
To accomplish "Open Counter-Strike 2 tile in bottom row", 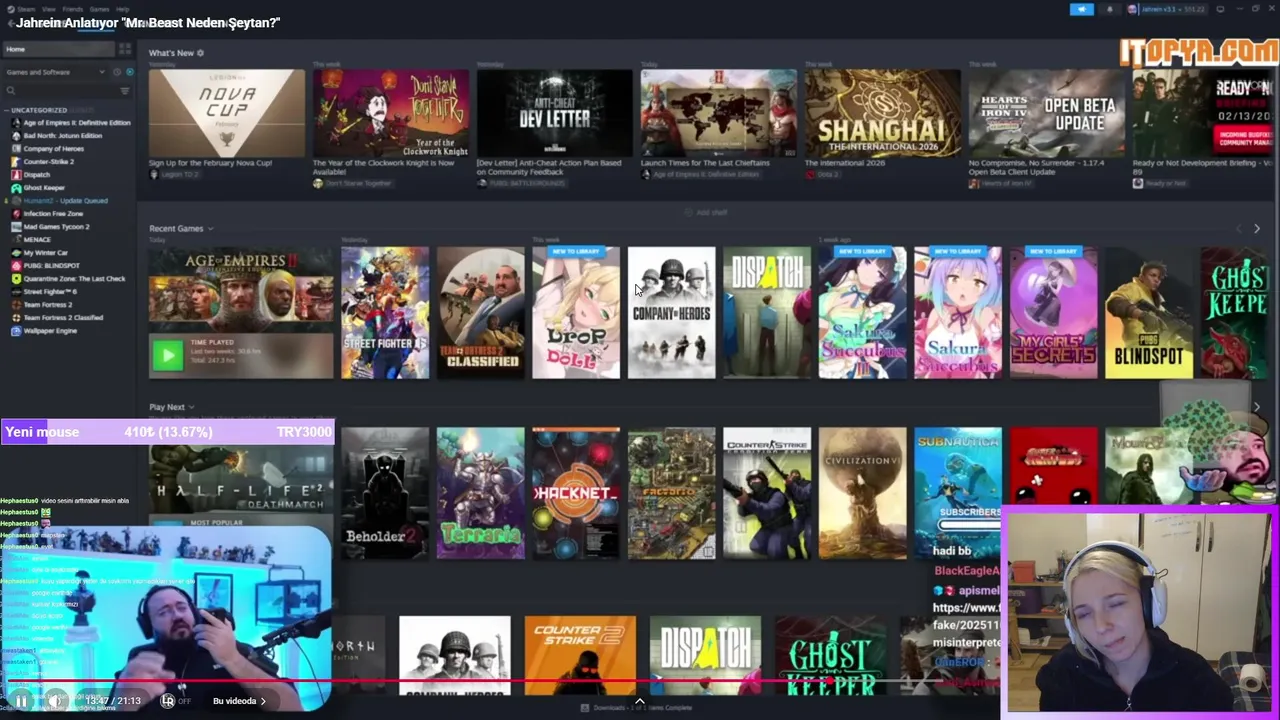I will tap(580, 655).
